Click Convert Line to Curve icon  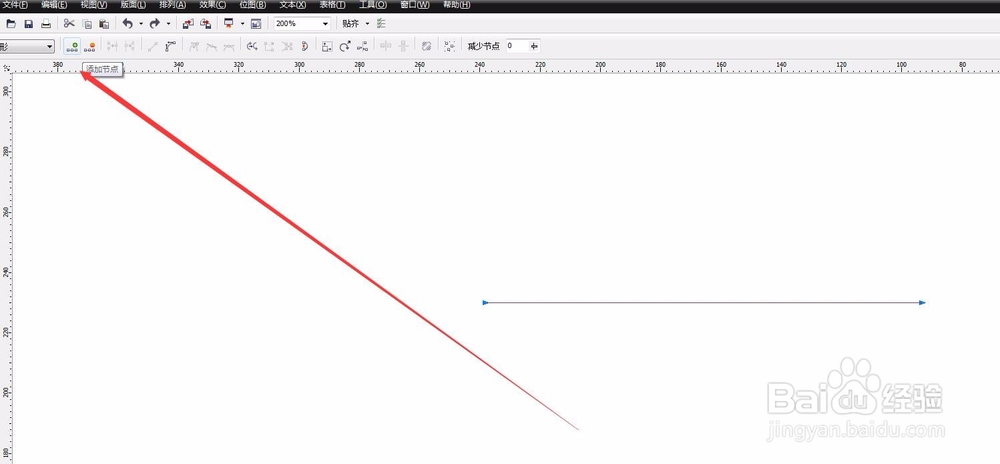click(x=170, y=46)
